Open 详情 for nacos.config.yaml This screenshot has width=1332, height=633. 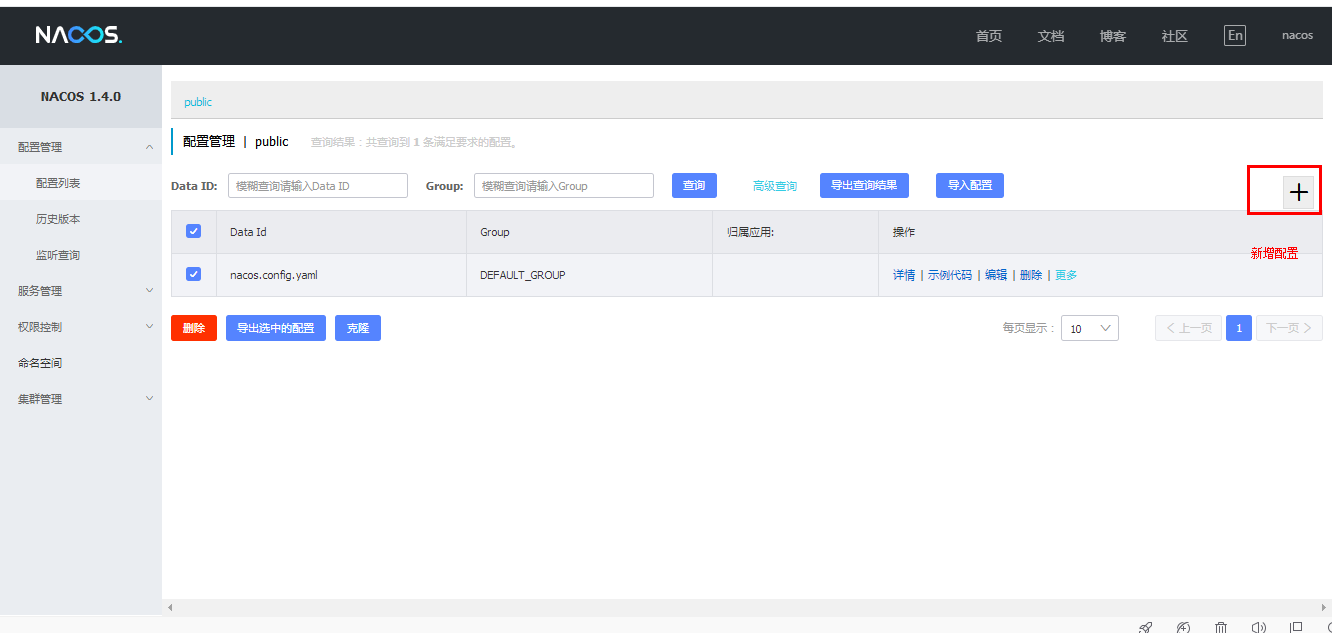coord(904,275)
